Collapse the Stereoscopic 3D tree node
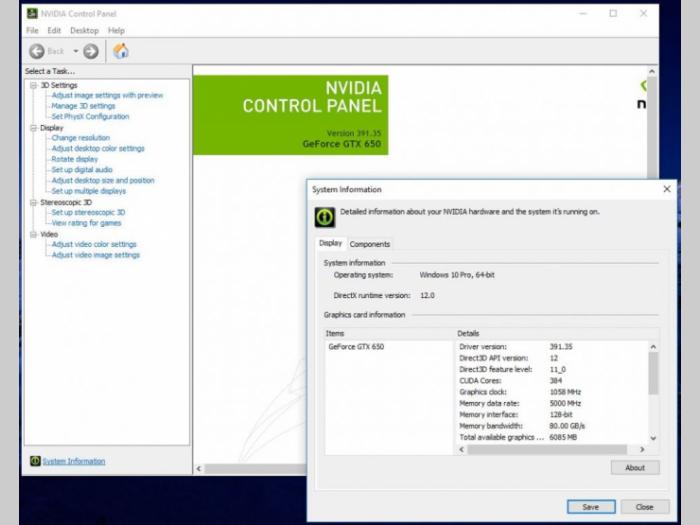 pos(33,202)
